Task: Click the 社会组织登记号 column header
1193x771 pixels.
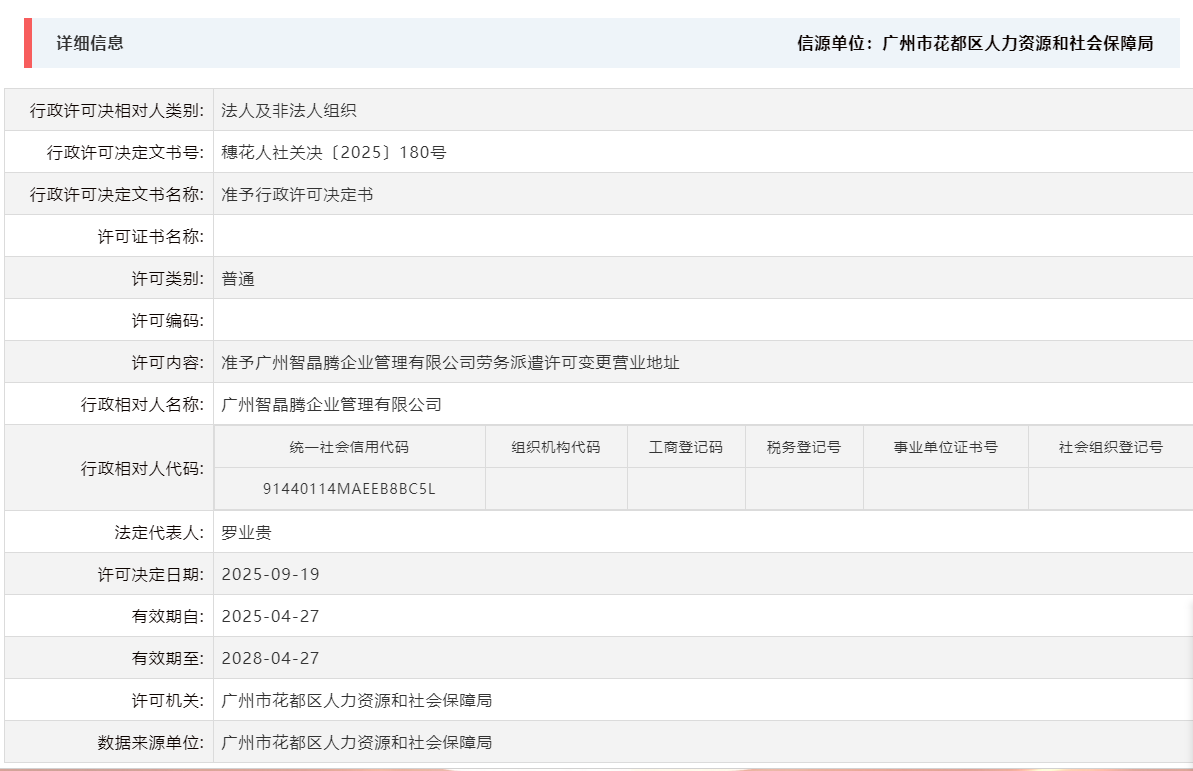Action: 1110,446
